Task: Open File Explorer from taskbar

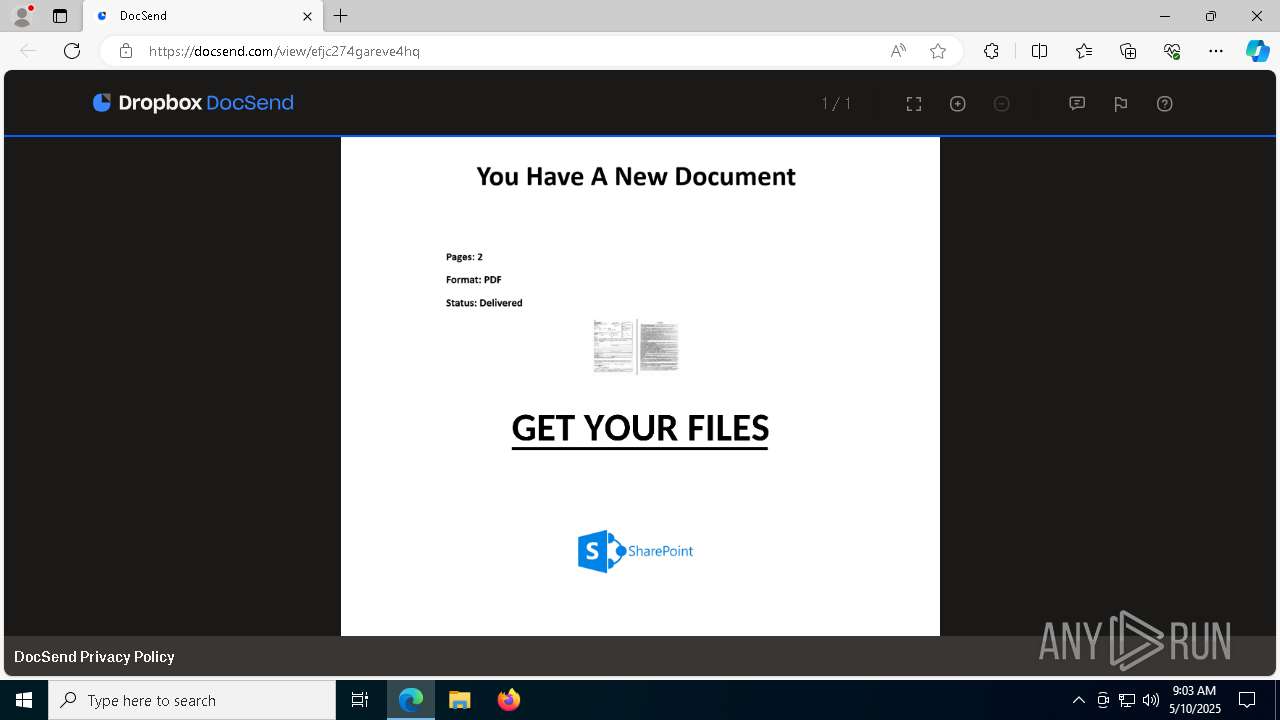Action: tap(459, 700)
